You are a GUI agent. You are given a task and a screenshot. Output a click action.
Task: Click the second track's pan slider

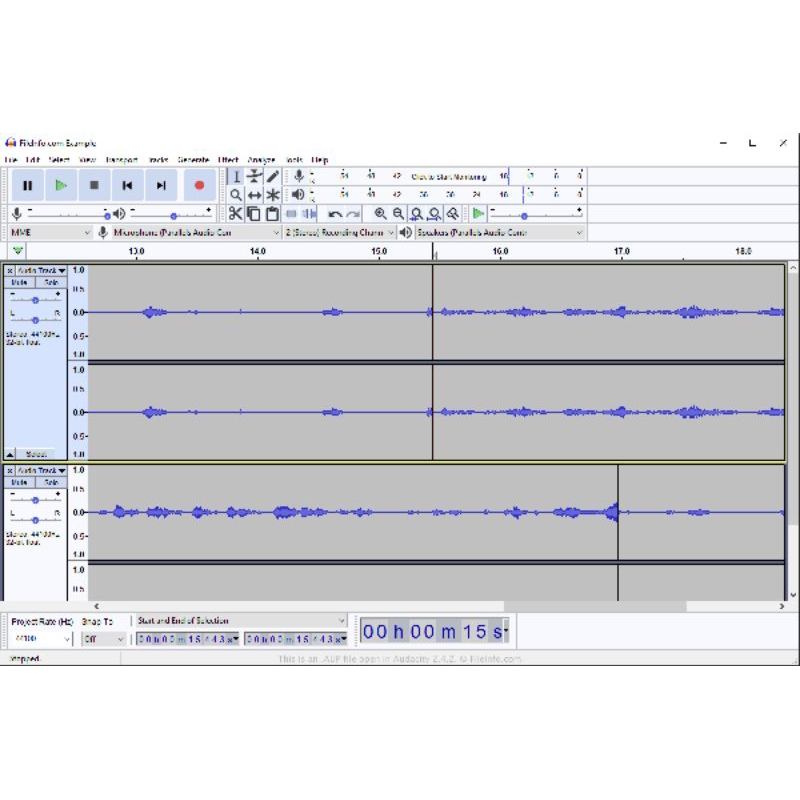coord(35,519)
